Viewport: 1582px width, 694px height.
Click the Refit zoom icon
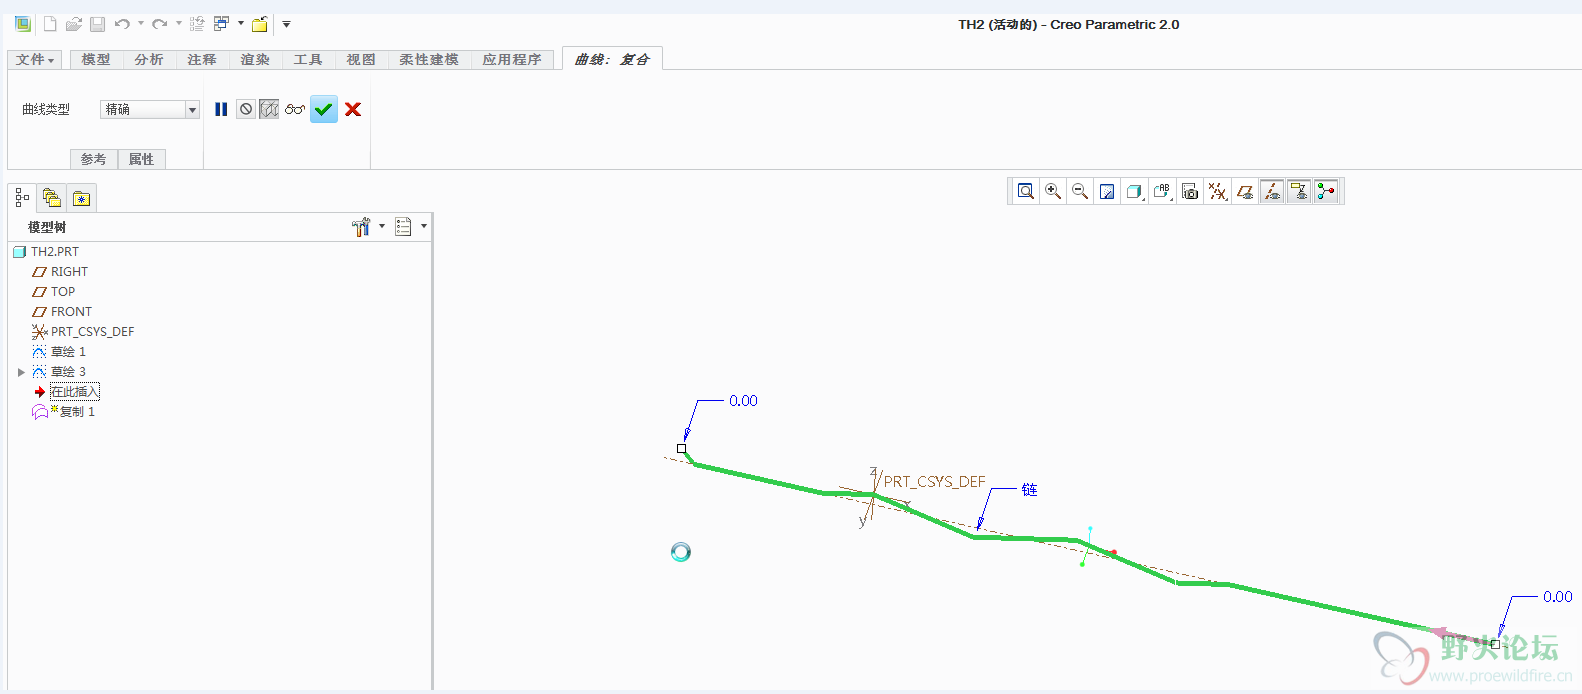click(x=1026, y=191)
